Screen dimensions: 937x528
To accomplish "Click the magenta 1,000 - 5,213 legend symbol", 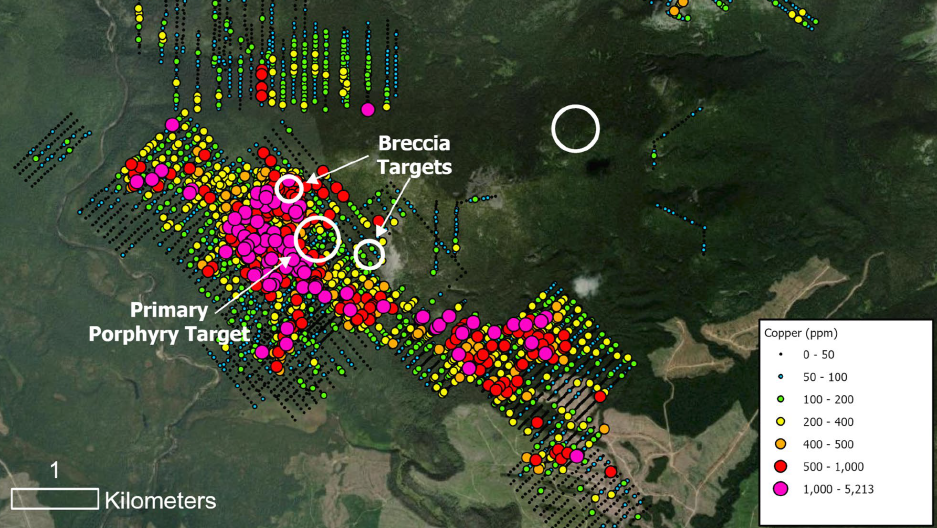I will click(x=782, y=488).
